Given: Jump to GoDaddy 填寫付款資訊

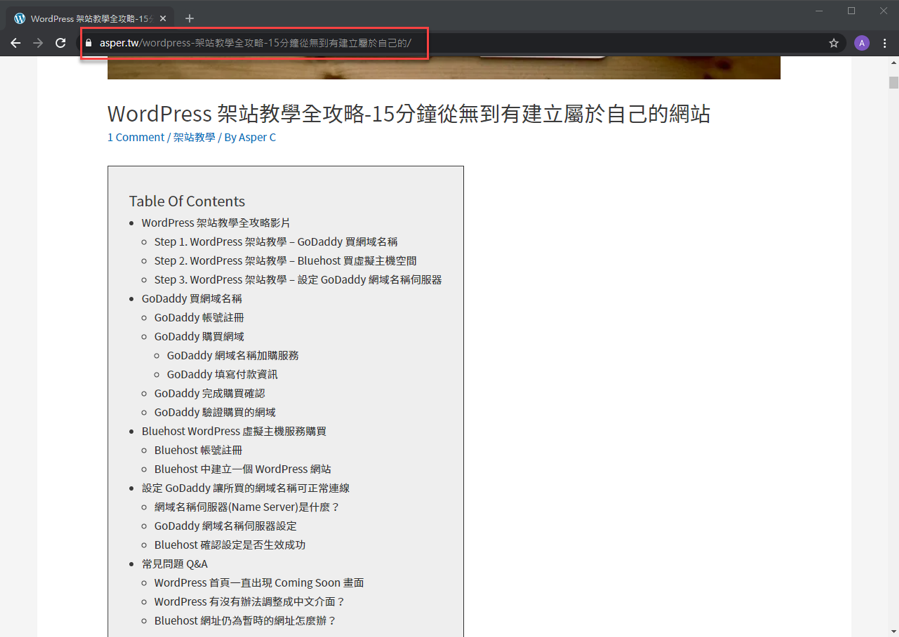Looking at the screenshot, I should click(x=222, y=374).
